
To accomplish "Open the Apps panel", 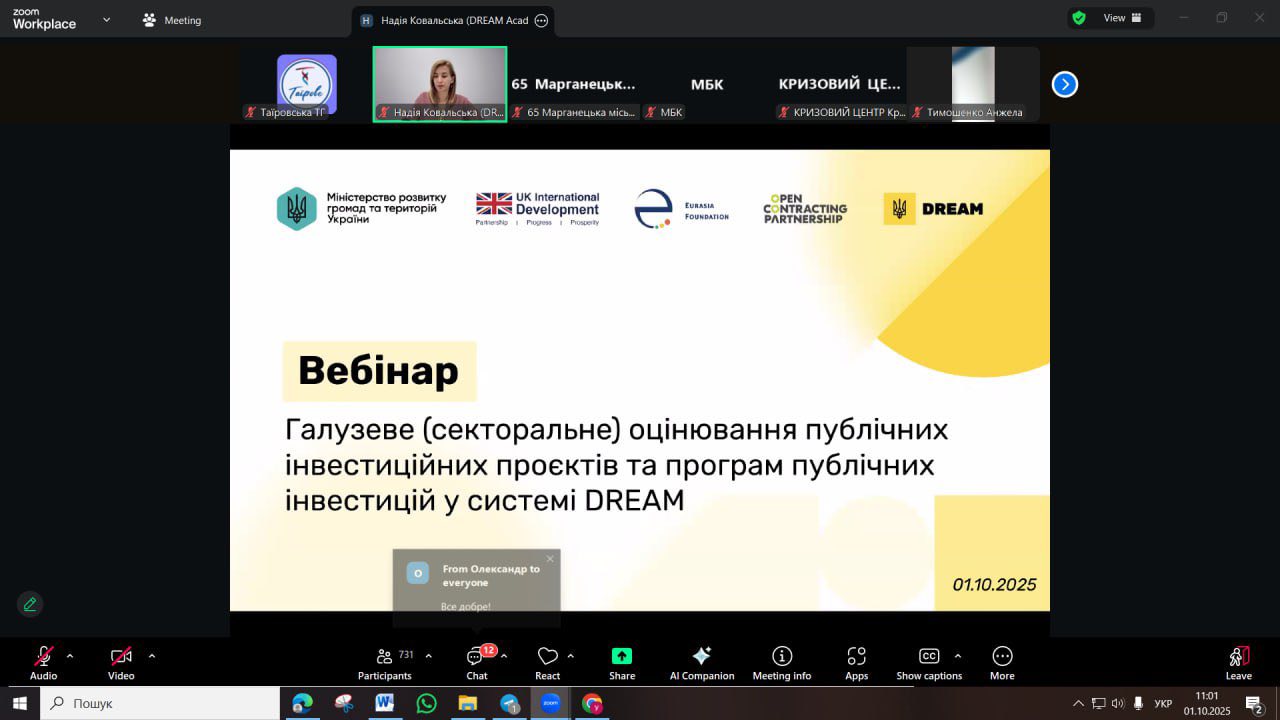I will [x=856, y=662].
